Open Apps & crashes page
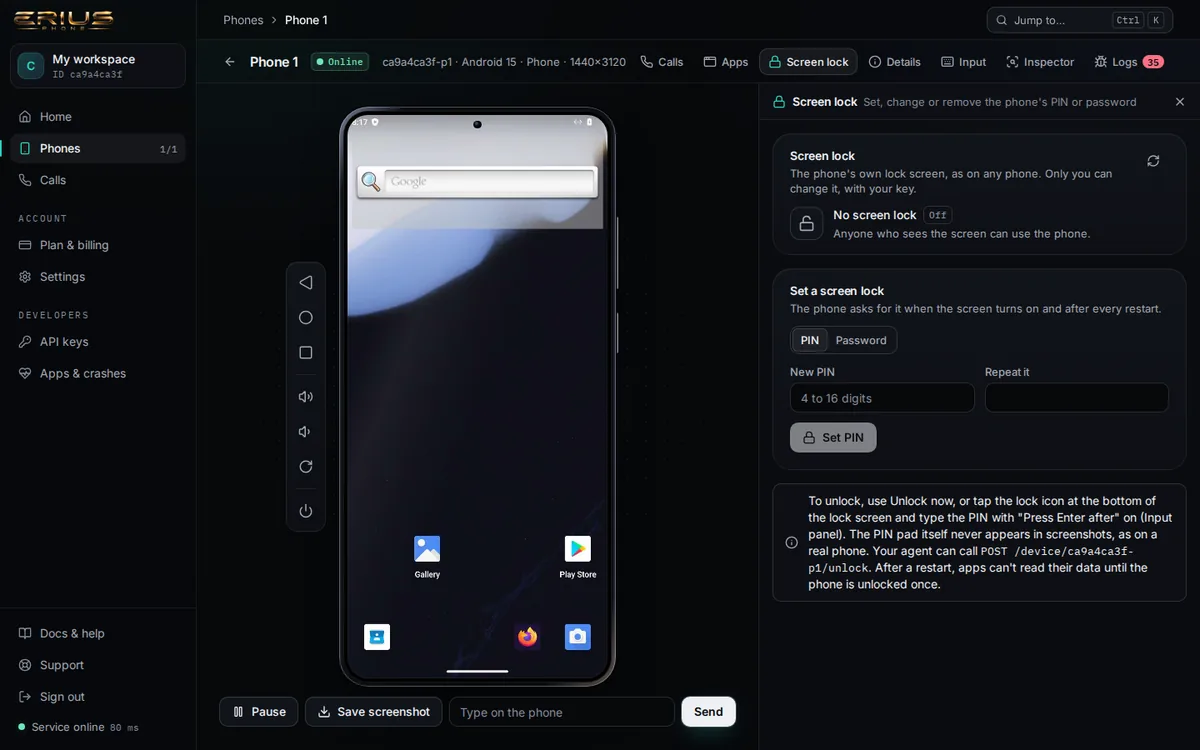 [98, 374]
